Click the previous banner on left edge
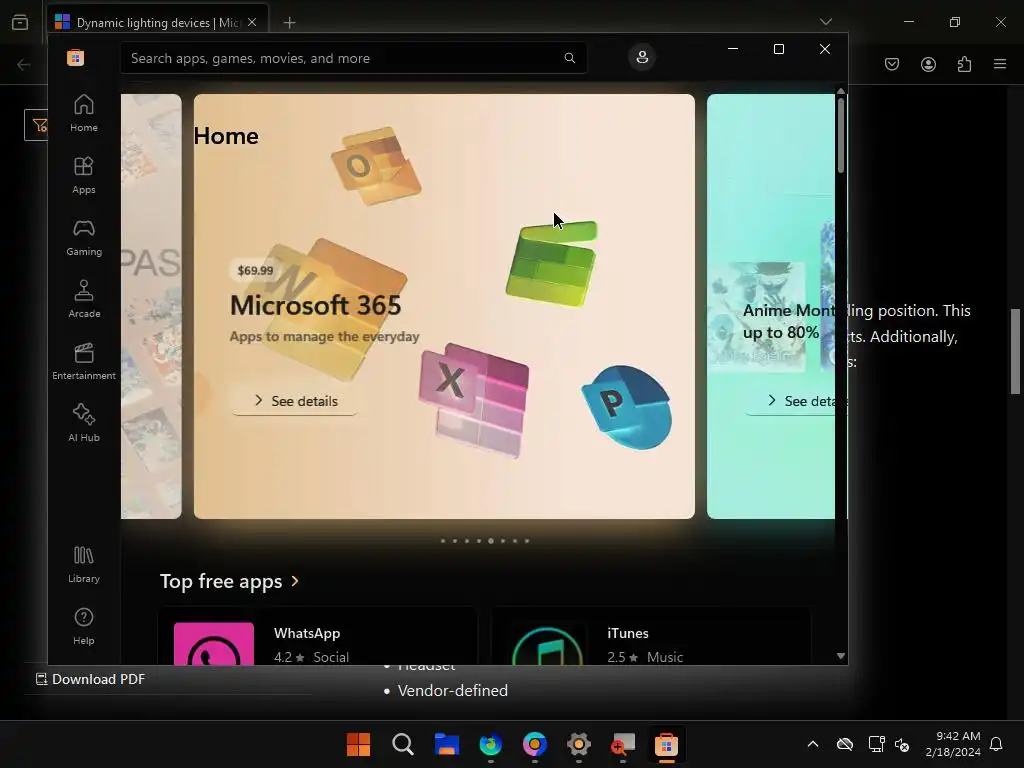This screenshot has height=768, width=1024. [x=151, y=306]
